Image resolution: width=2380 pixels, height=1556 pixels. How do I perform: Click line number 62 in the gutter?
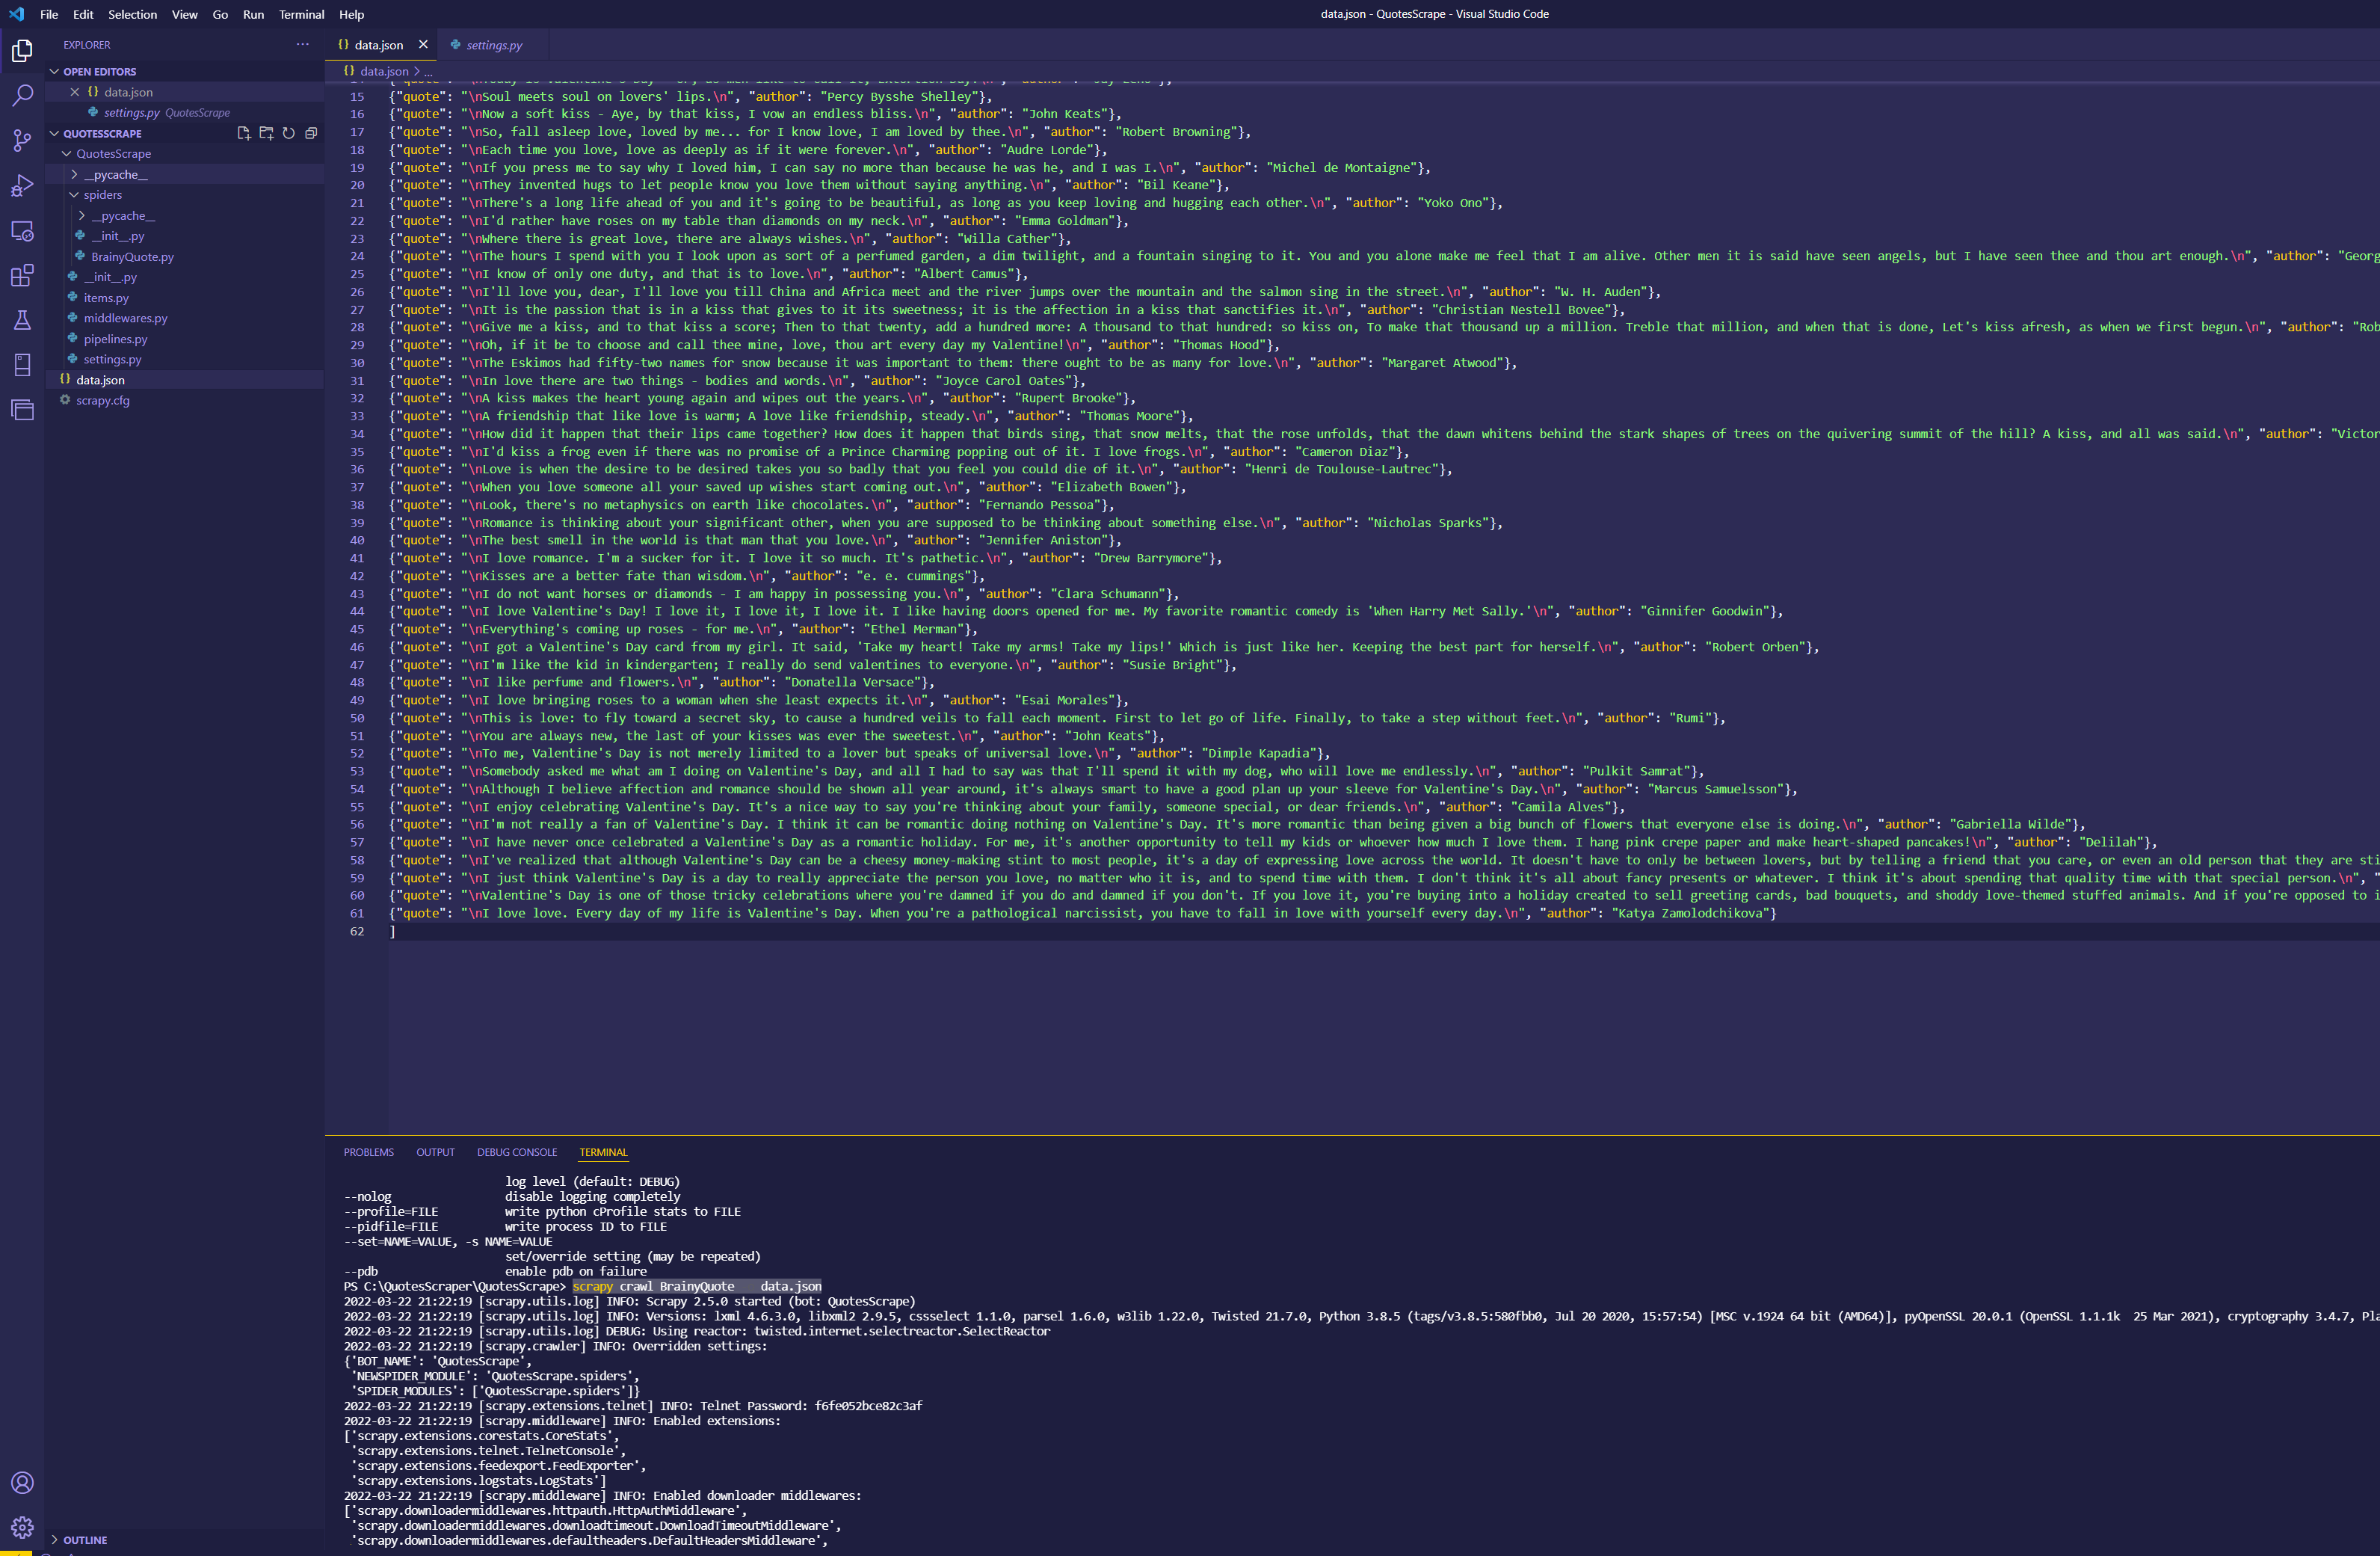pyautogui.click(x=357, y=931)
